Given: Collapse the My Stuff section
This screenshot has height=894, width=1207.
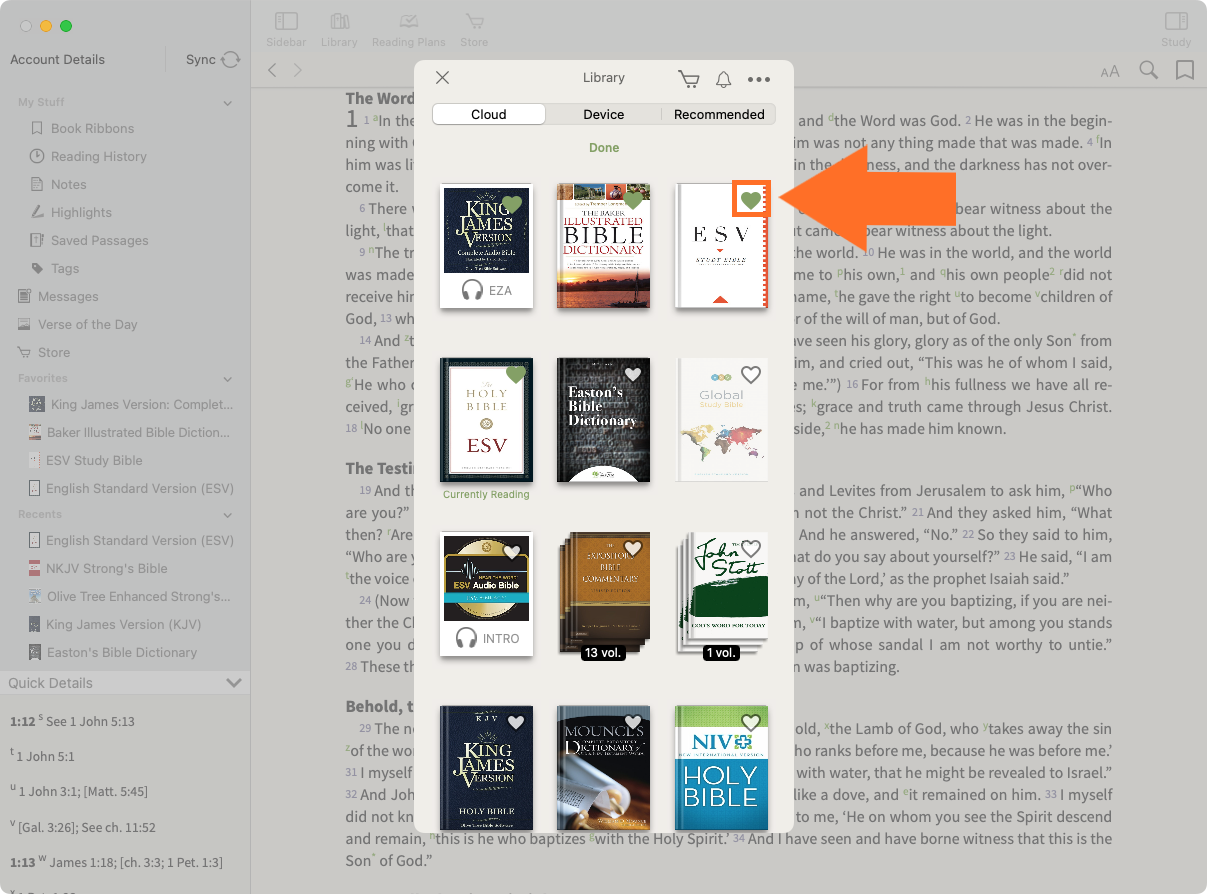Looking at the screenshot, I should [228, 103].
